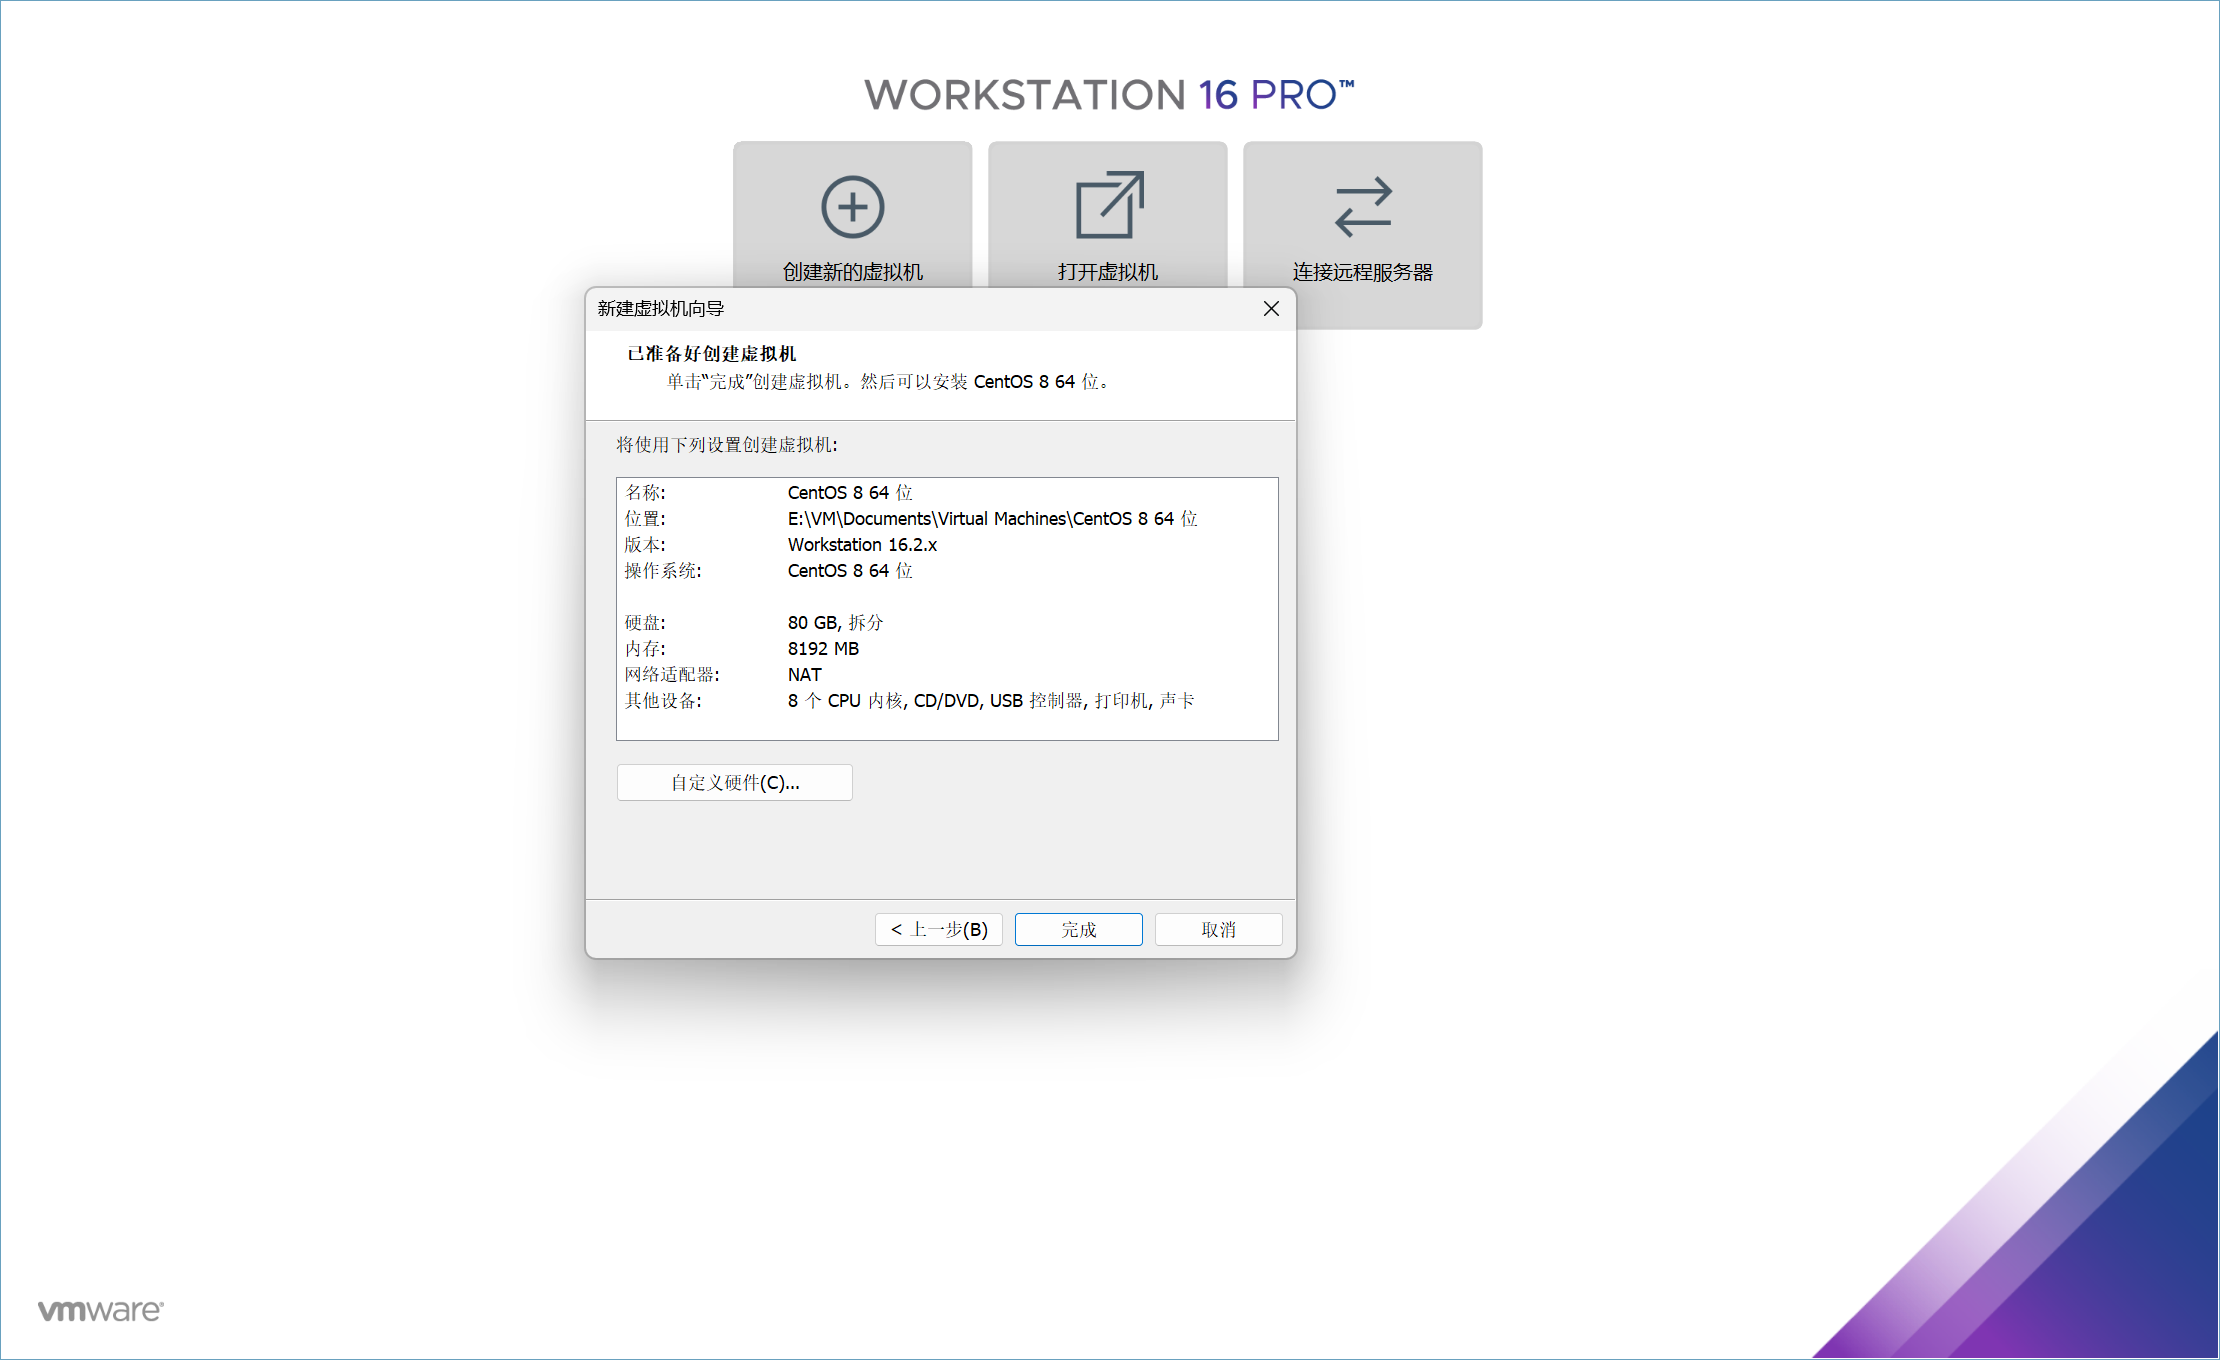Open 自定义硬件(C) settings
This screenshot has width=2220, height=1360.
pos(734,782)
